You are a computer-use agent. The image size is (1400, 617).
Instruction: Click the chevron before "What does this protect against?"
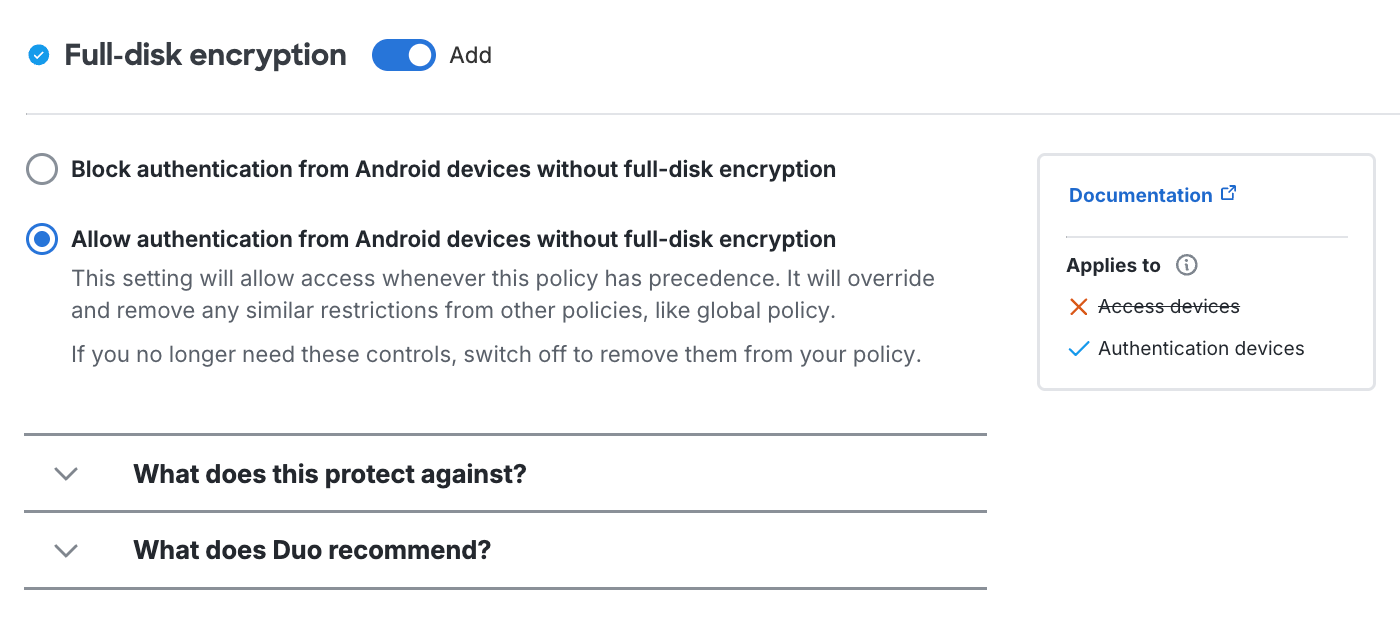pyautogui.click(x=65, y=474)
